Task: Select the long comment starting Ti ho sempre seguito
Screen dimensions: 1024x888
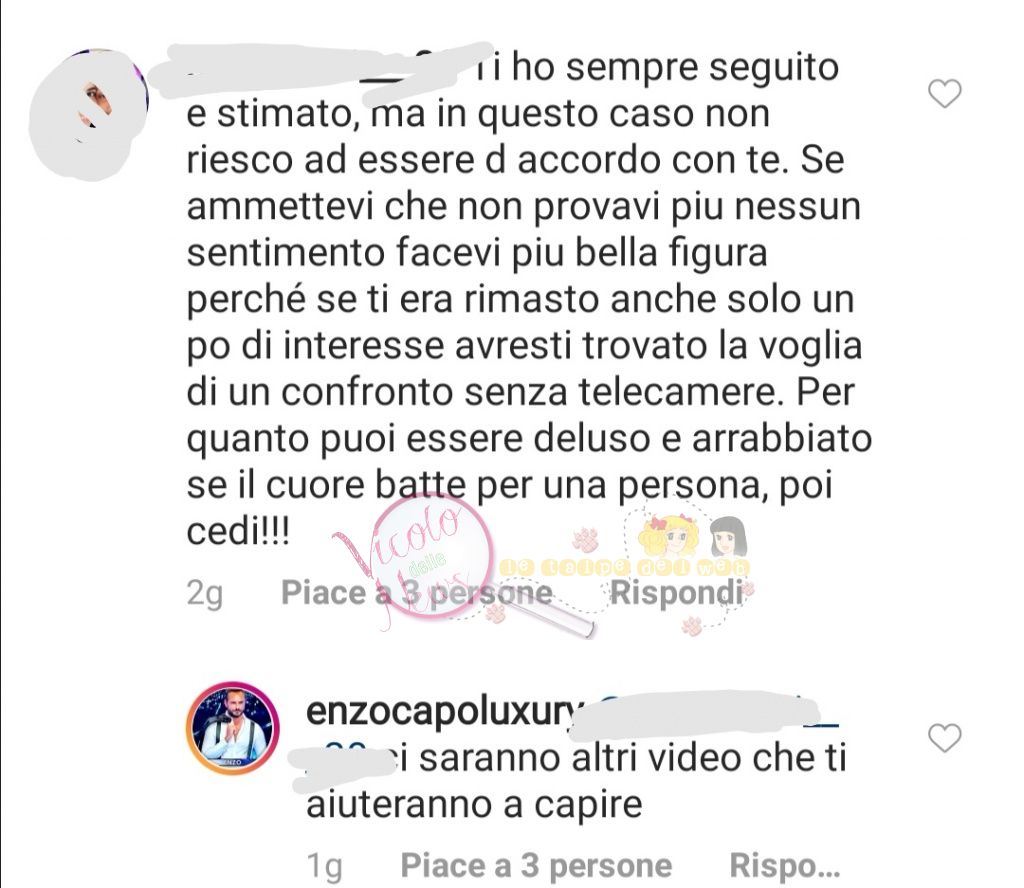Action: [x=529, y=299]
